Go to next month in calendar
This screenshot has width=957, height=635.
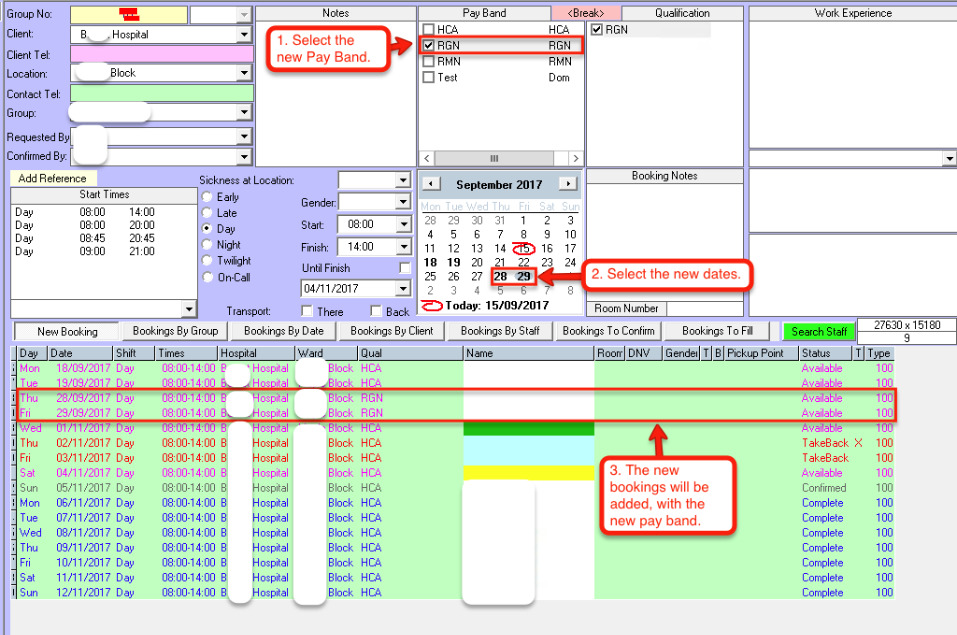coord(567,184)
